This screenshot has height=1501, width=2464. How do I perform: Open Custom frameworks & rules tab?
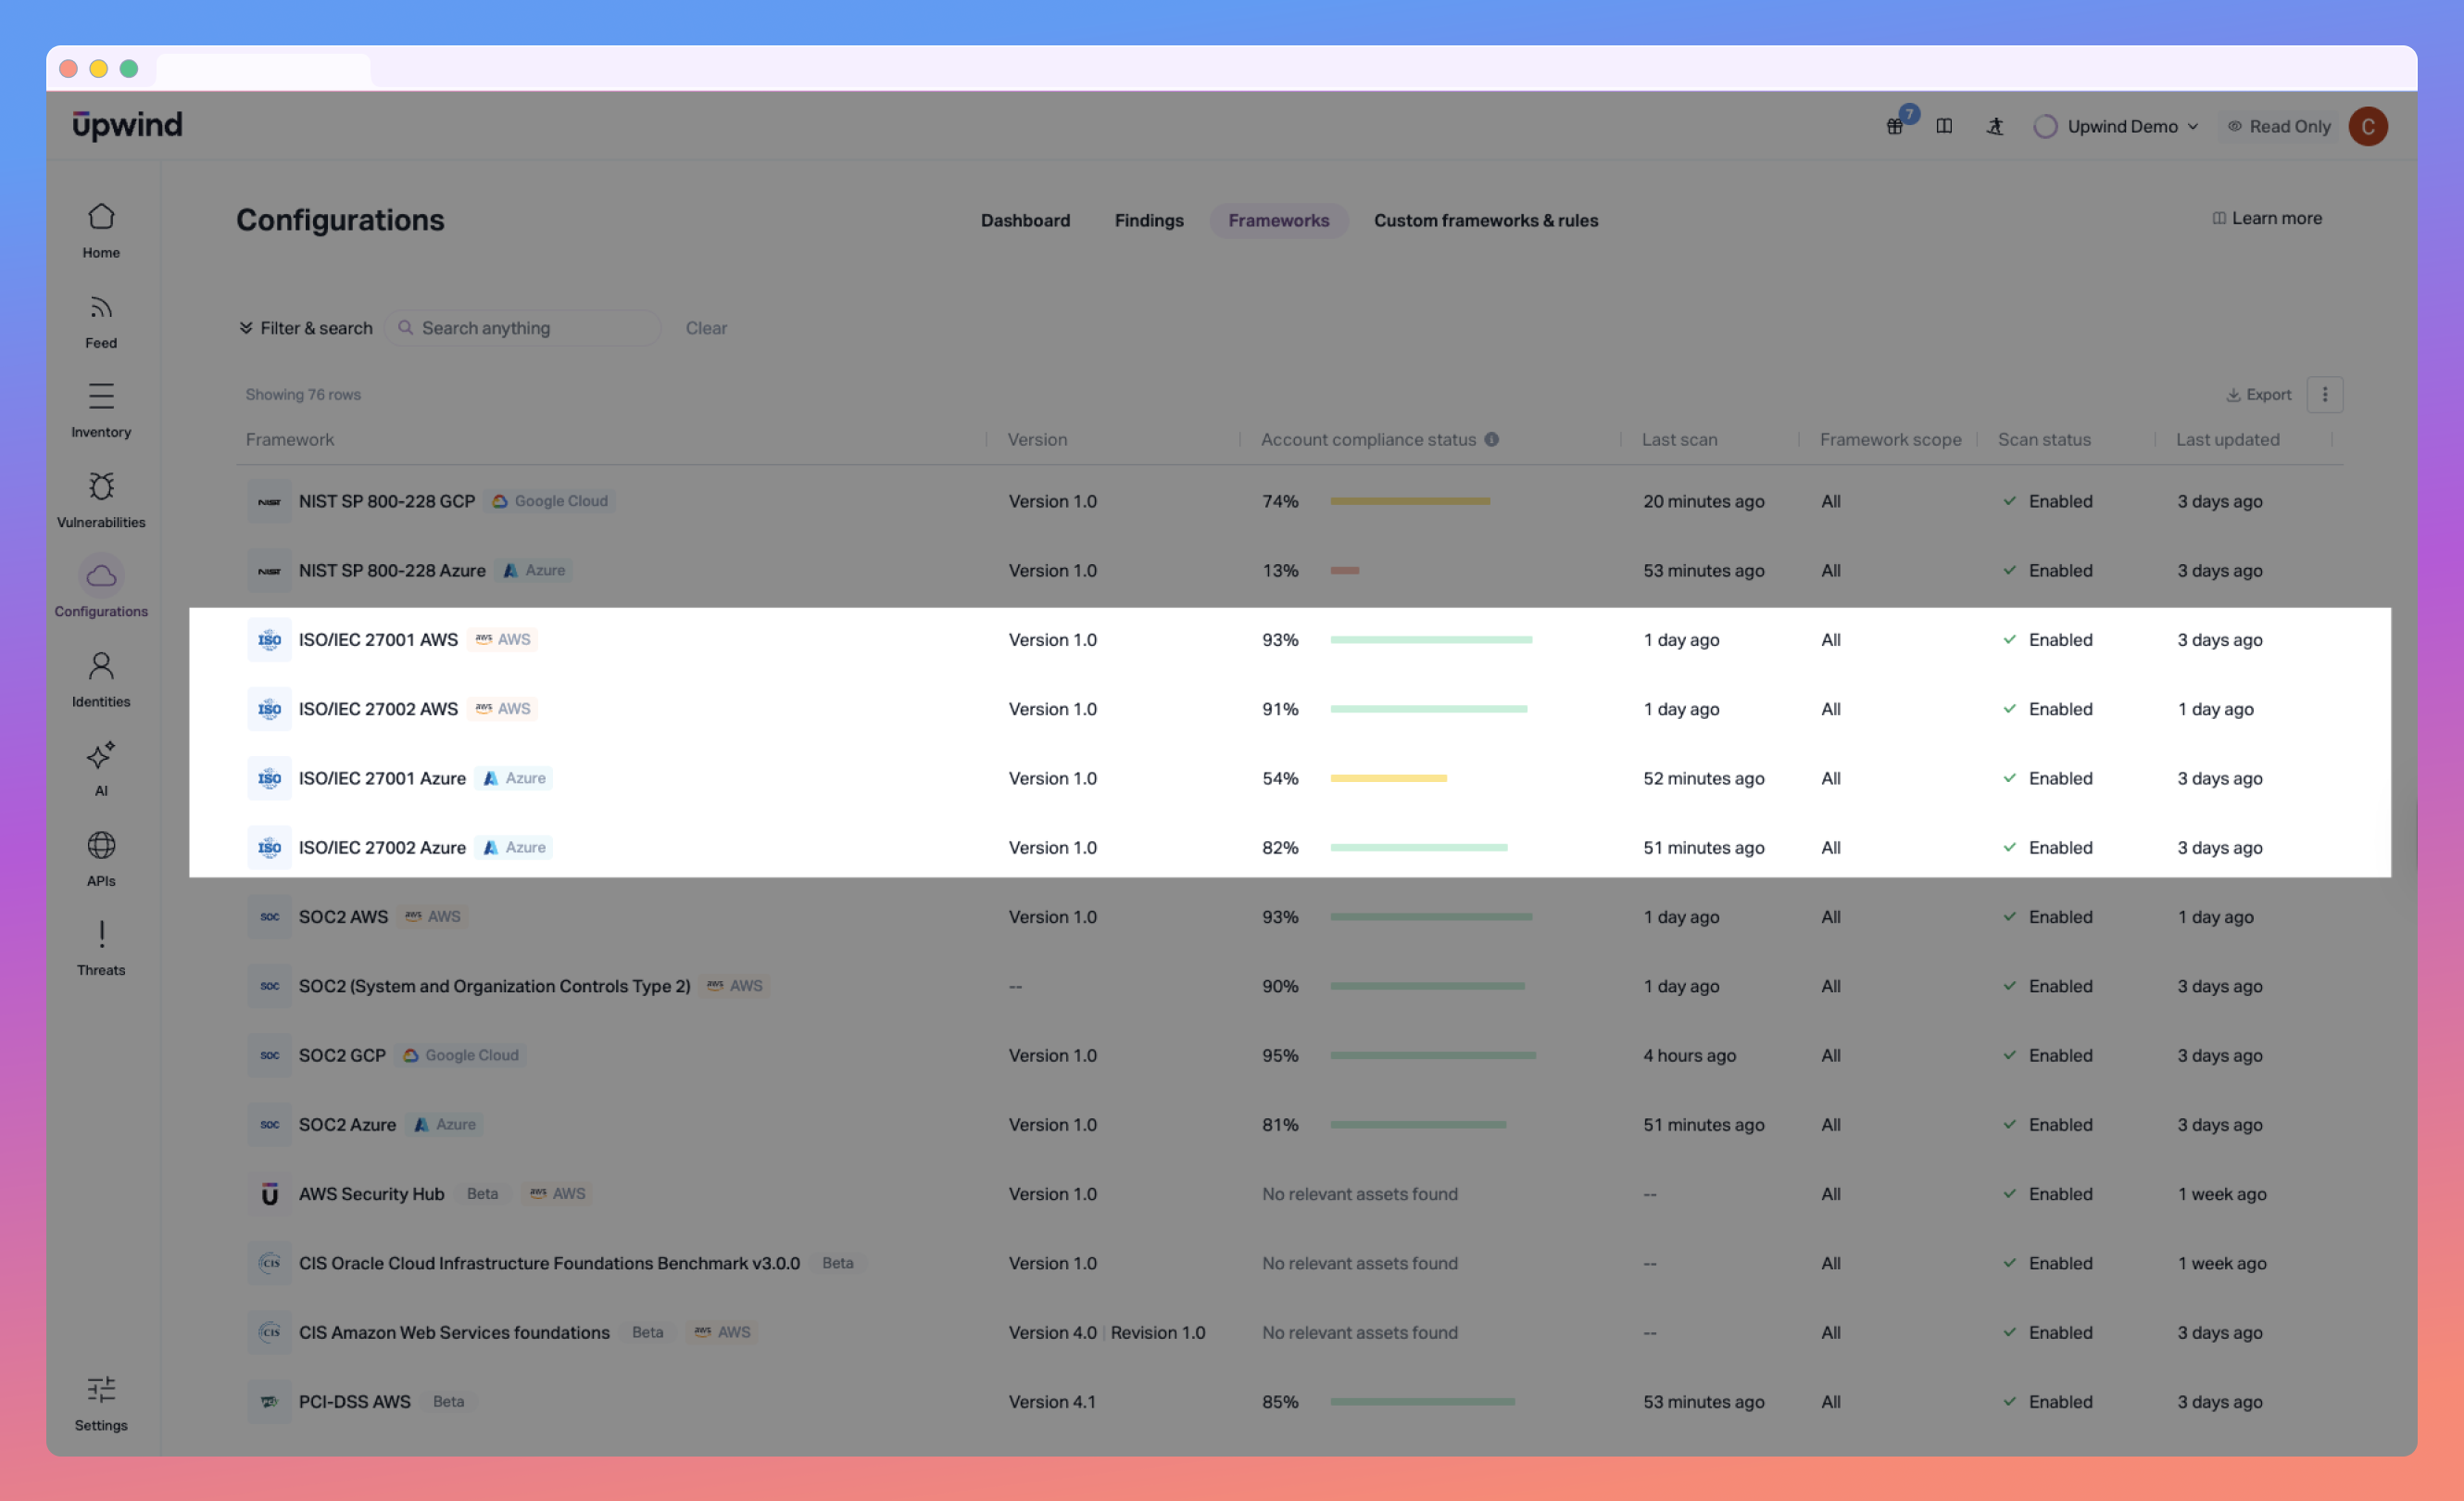[x=1486, y=220]
